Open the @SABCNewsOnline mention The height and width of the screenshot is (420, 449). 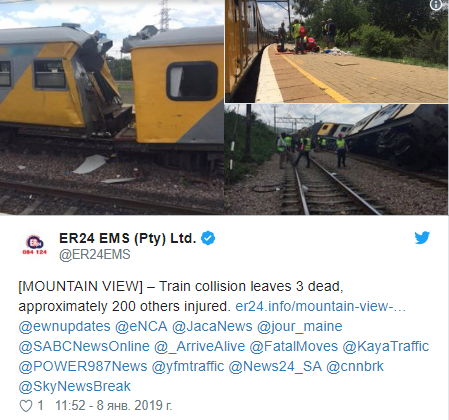[84, 346]
